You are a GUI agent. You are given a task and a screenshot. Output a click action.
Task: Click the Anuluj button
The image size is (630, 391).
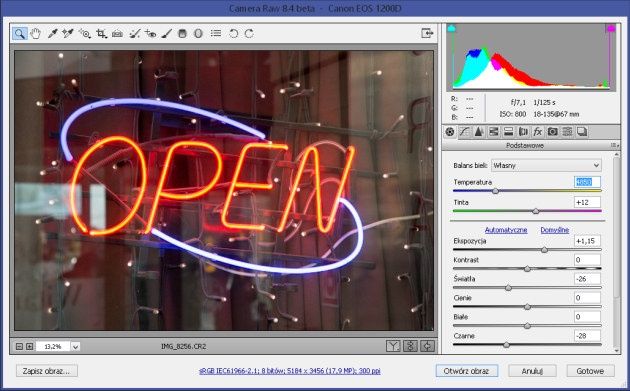click(x=532, y=371)
